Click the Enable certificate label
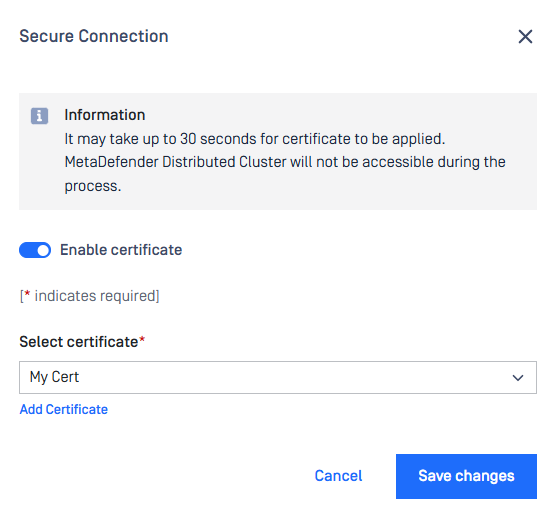The image size is (552, 511). tap(121, 250)
